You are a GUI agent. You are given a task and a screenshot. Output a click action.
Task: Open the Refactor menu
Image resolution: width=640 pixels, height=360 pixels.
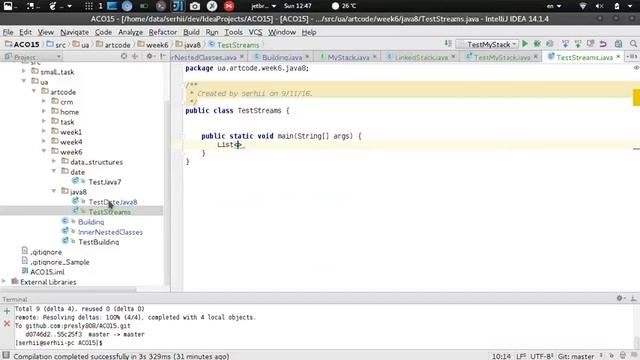[x=162, y=32]
